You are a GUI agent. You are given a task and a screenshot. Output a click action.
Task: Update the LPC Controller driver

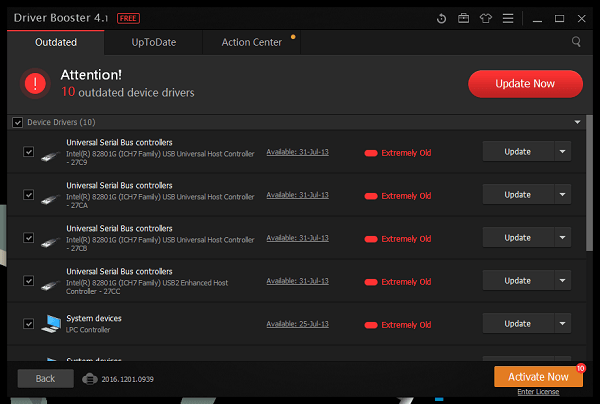(x=518, y=324)
